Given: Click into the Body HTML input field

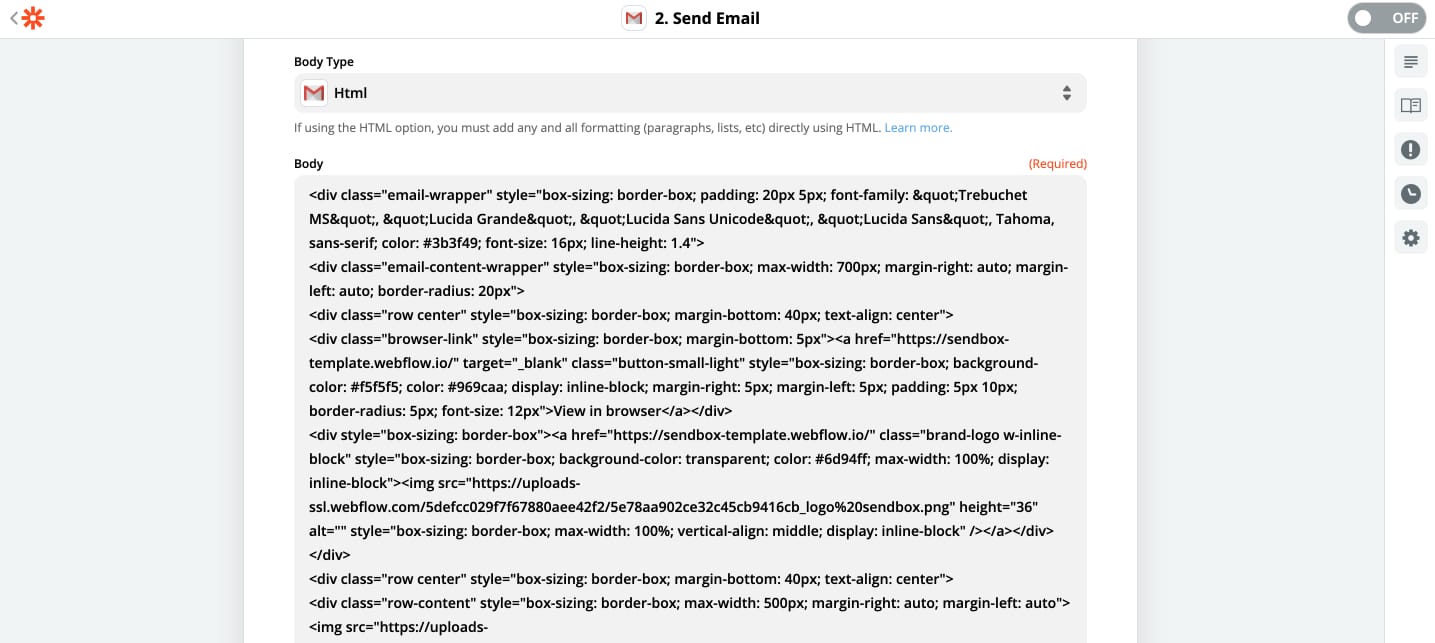Looking at the screenshot, I should 690,409.
